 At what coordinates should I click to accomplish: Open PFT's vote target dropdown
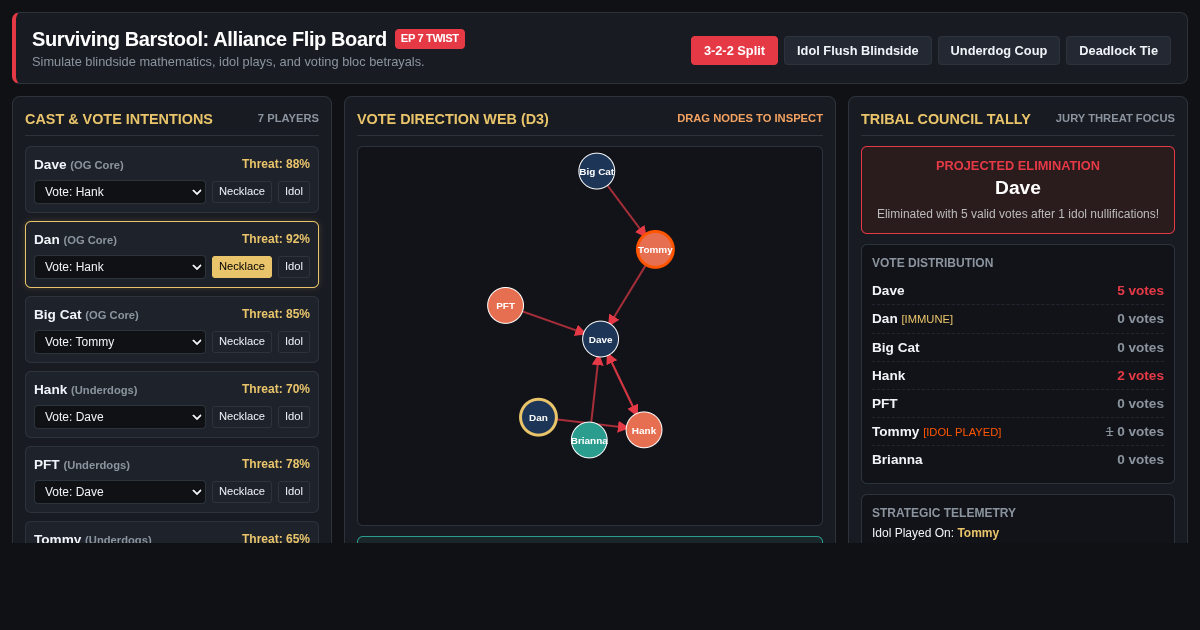(x=120, y=492)
